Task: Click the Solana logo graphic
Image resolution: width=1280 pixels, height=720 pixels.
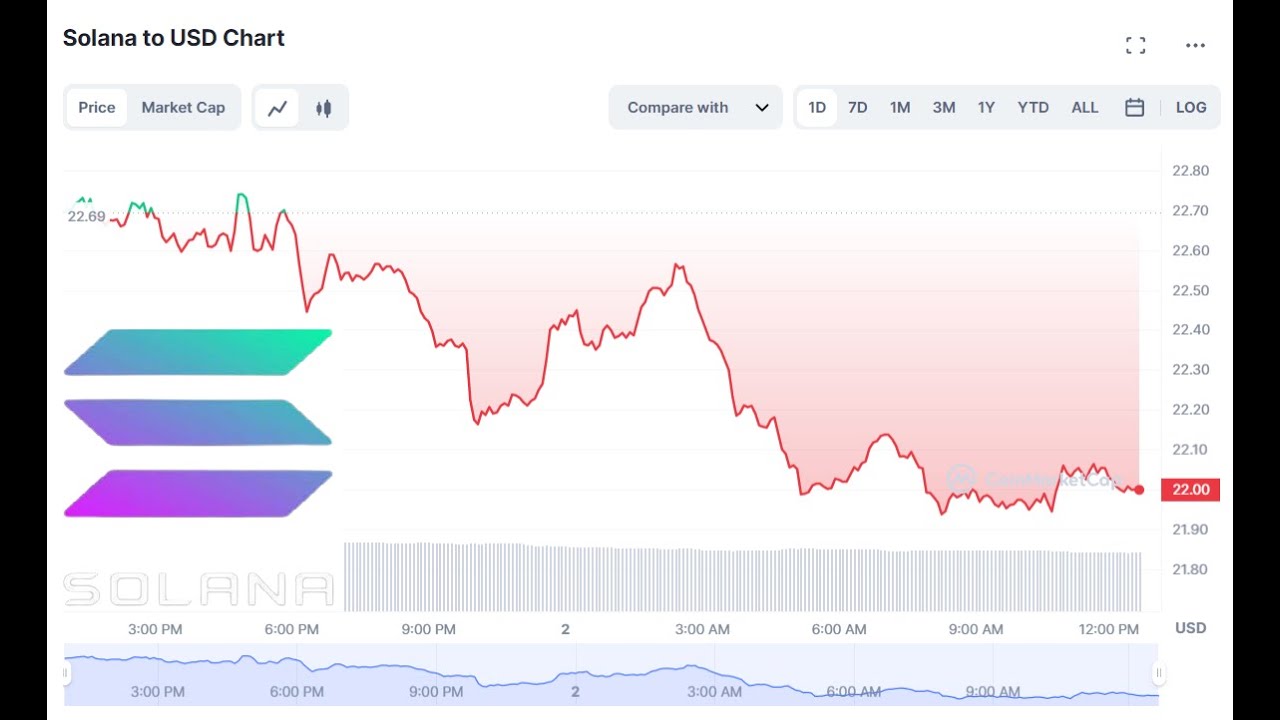Action: tap(198, 423)
